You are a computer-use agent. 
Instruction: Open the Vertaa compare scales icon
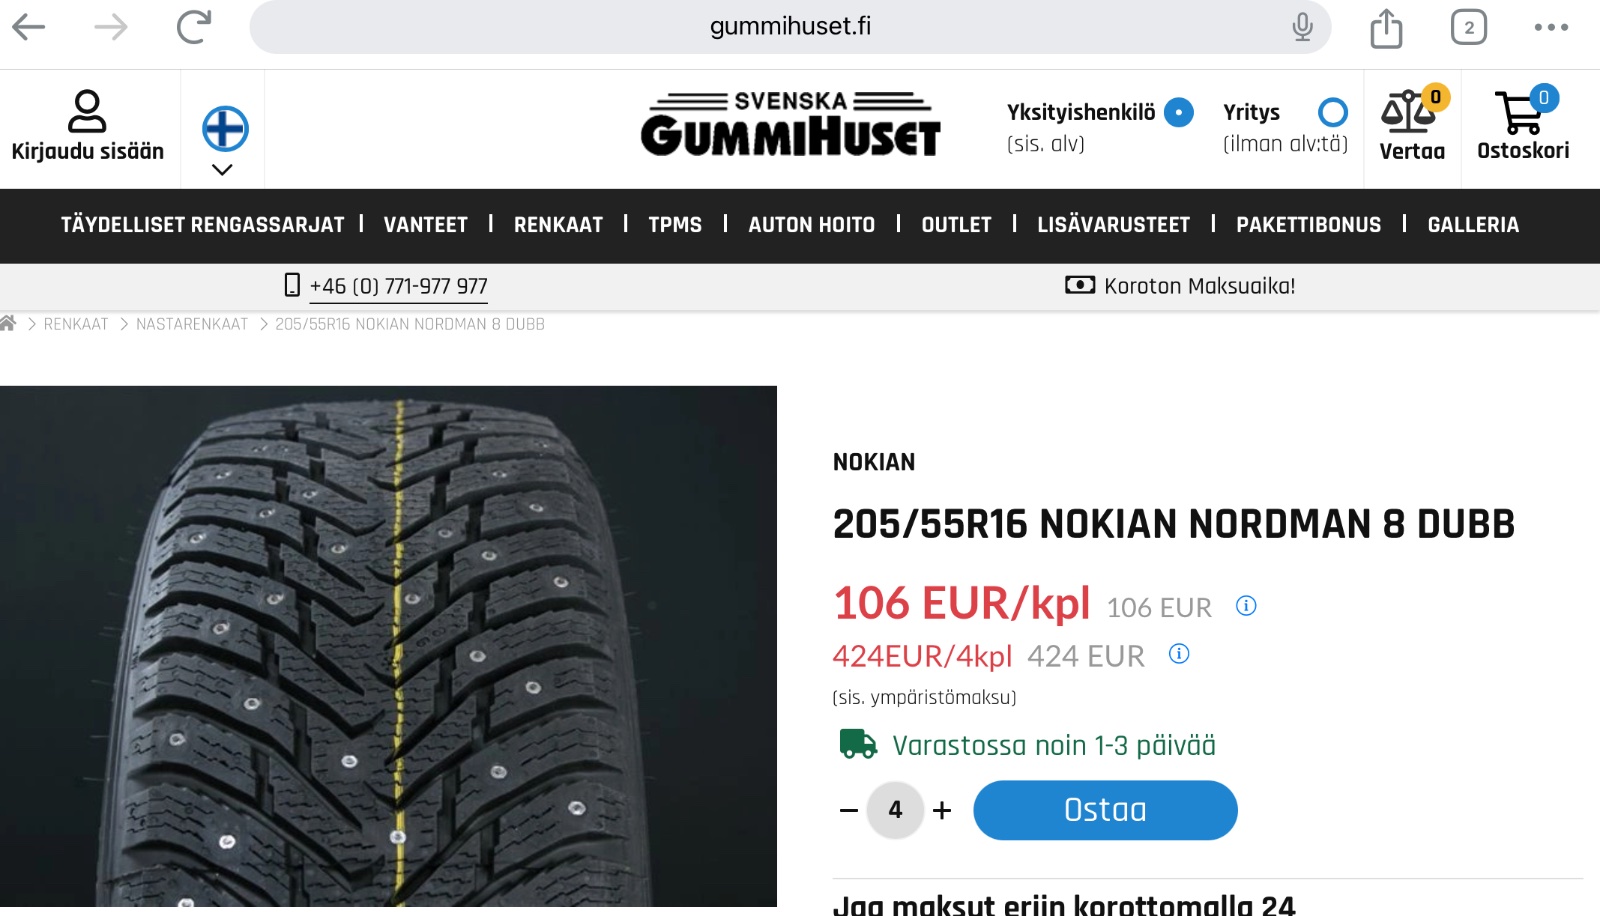[1412, 112]
